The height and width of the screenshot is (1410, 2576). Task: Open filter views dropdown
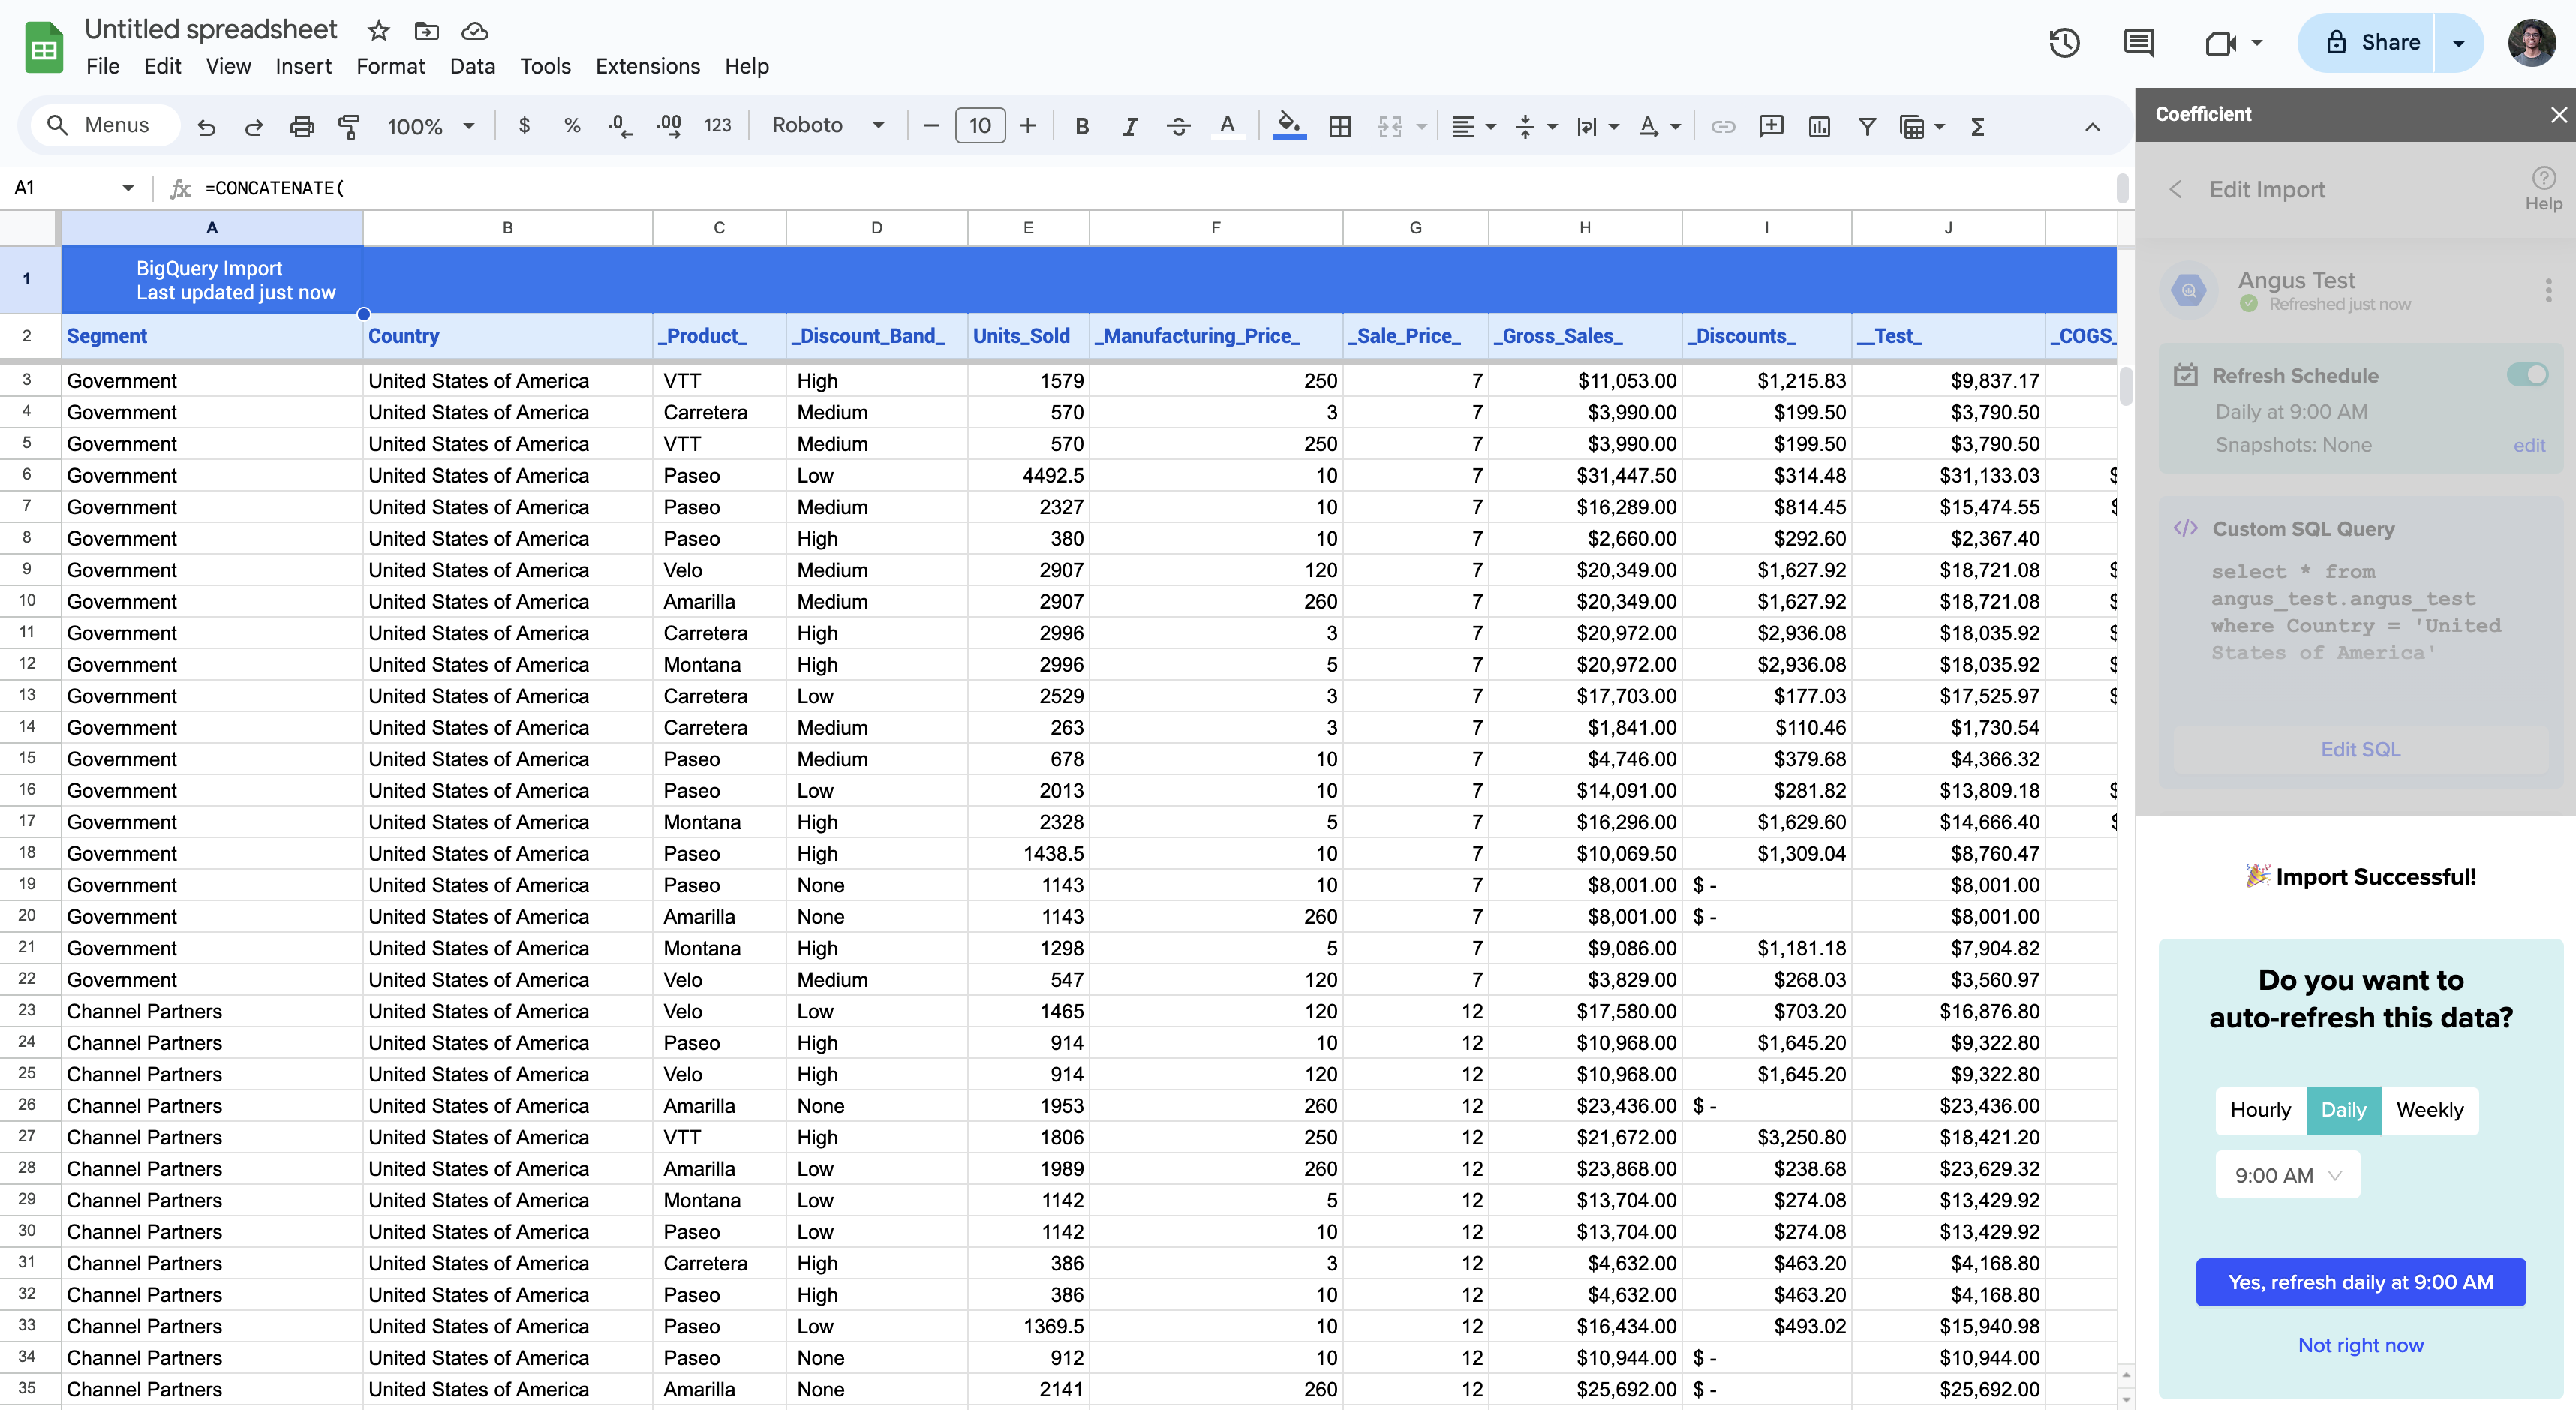(1922, 126)
